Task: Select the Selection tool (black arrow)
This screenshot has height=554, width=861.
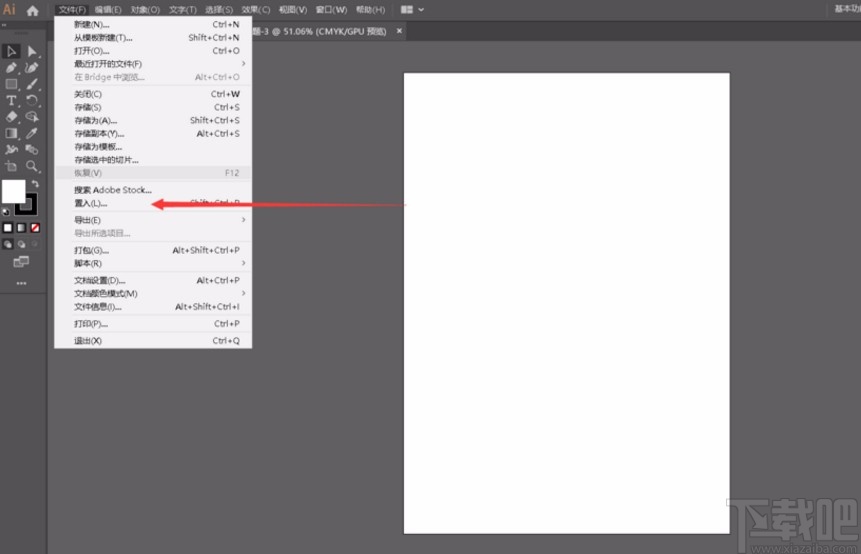Action: 11,51
